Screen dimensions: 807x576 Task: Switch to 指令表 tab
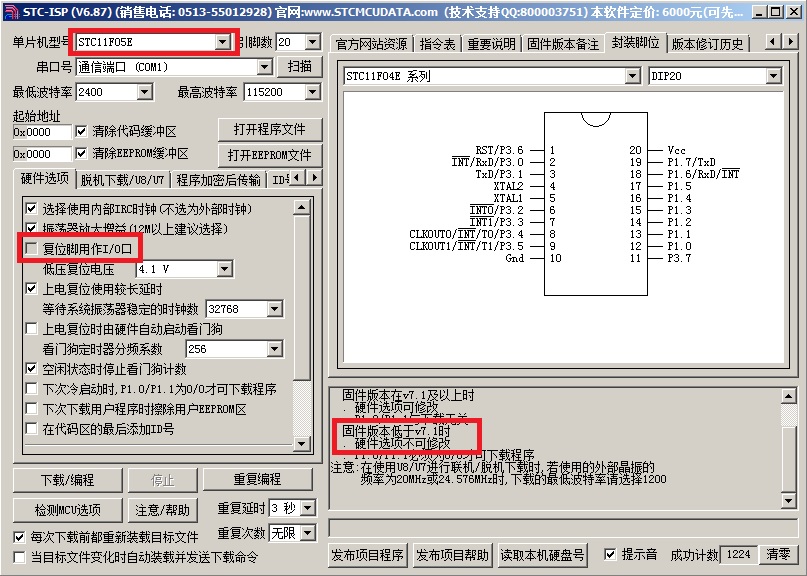point(437,45)
